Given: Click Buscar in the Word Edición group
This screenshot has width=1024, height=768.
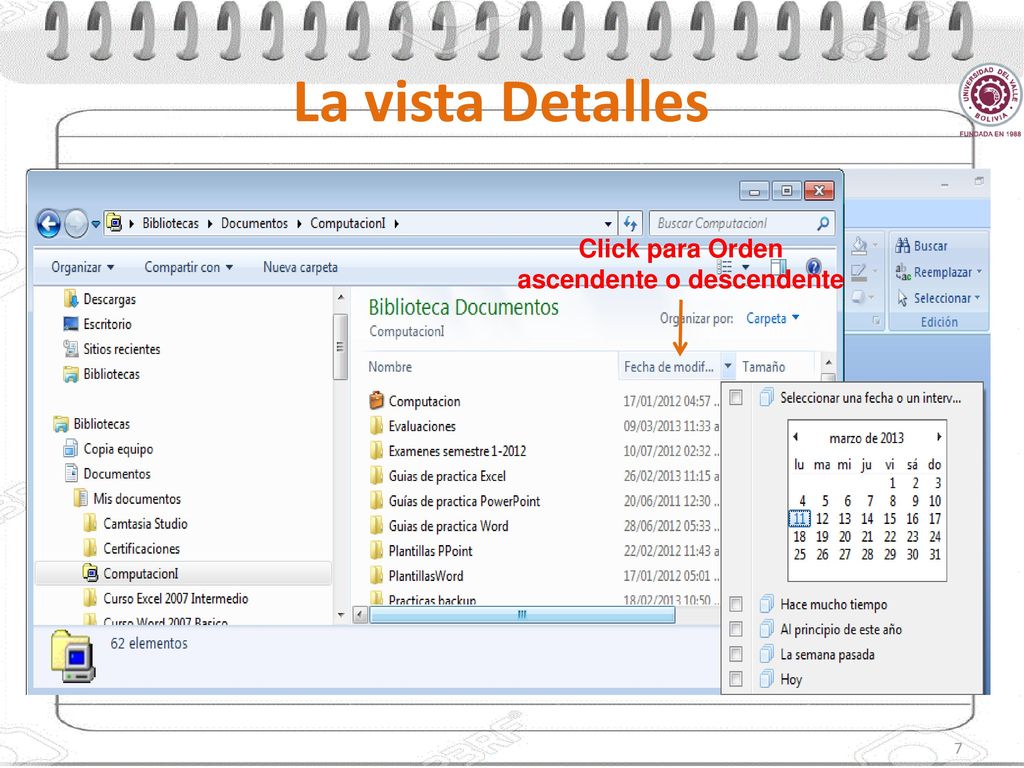Looking at the screenshot, I should 921,246.
